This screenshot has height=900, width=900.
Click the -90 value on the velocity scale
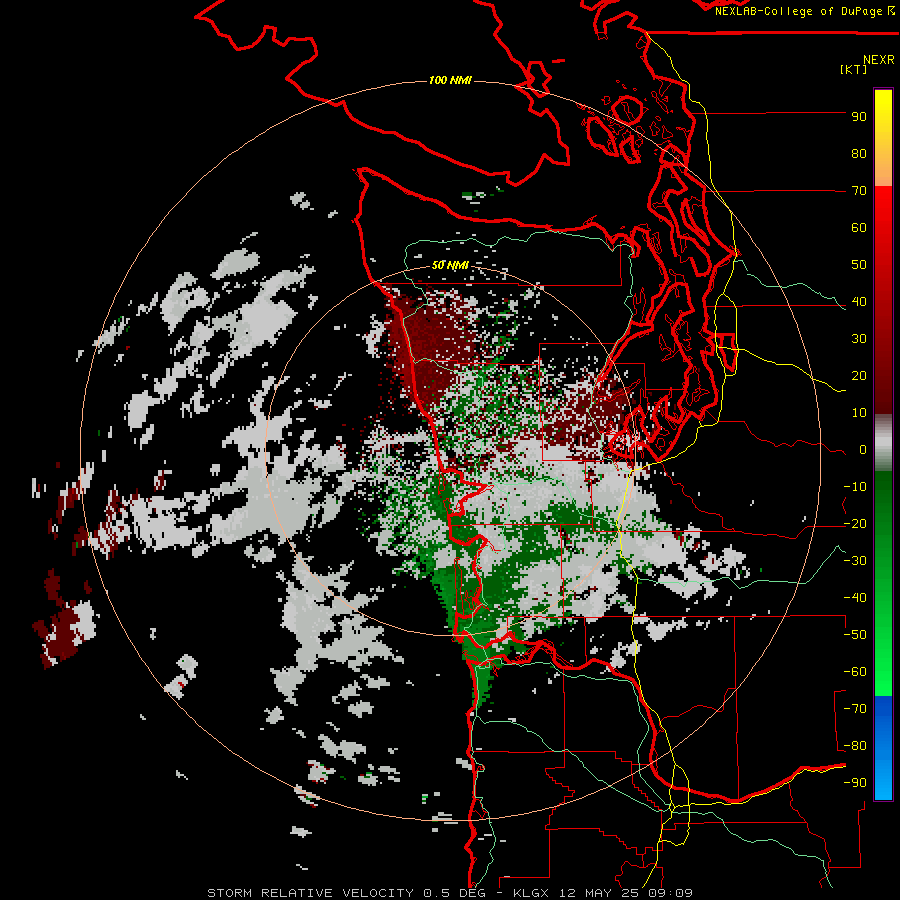click(855, 783)
